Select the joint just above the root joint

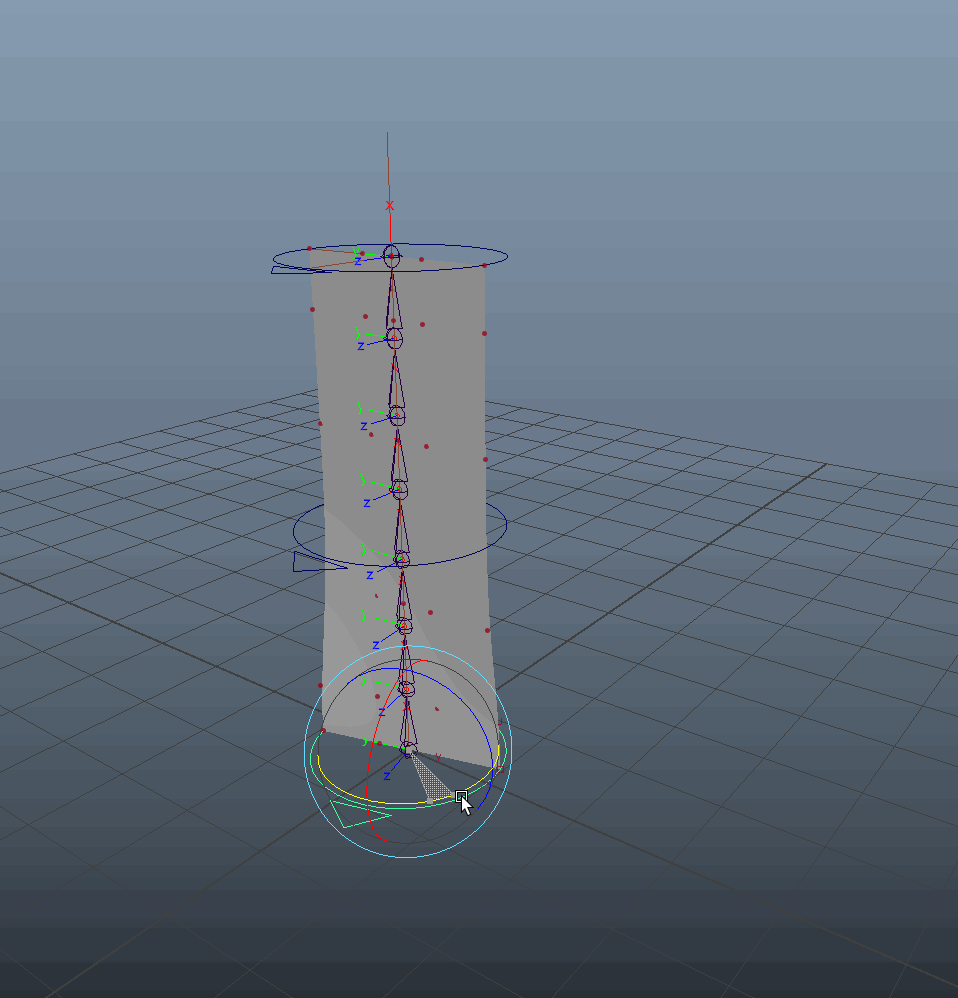coord(406,689)
